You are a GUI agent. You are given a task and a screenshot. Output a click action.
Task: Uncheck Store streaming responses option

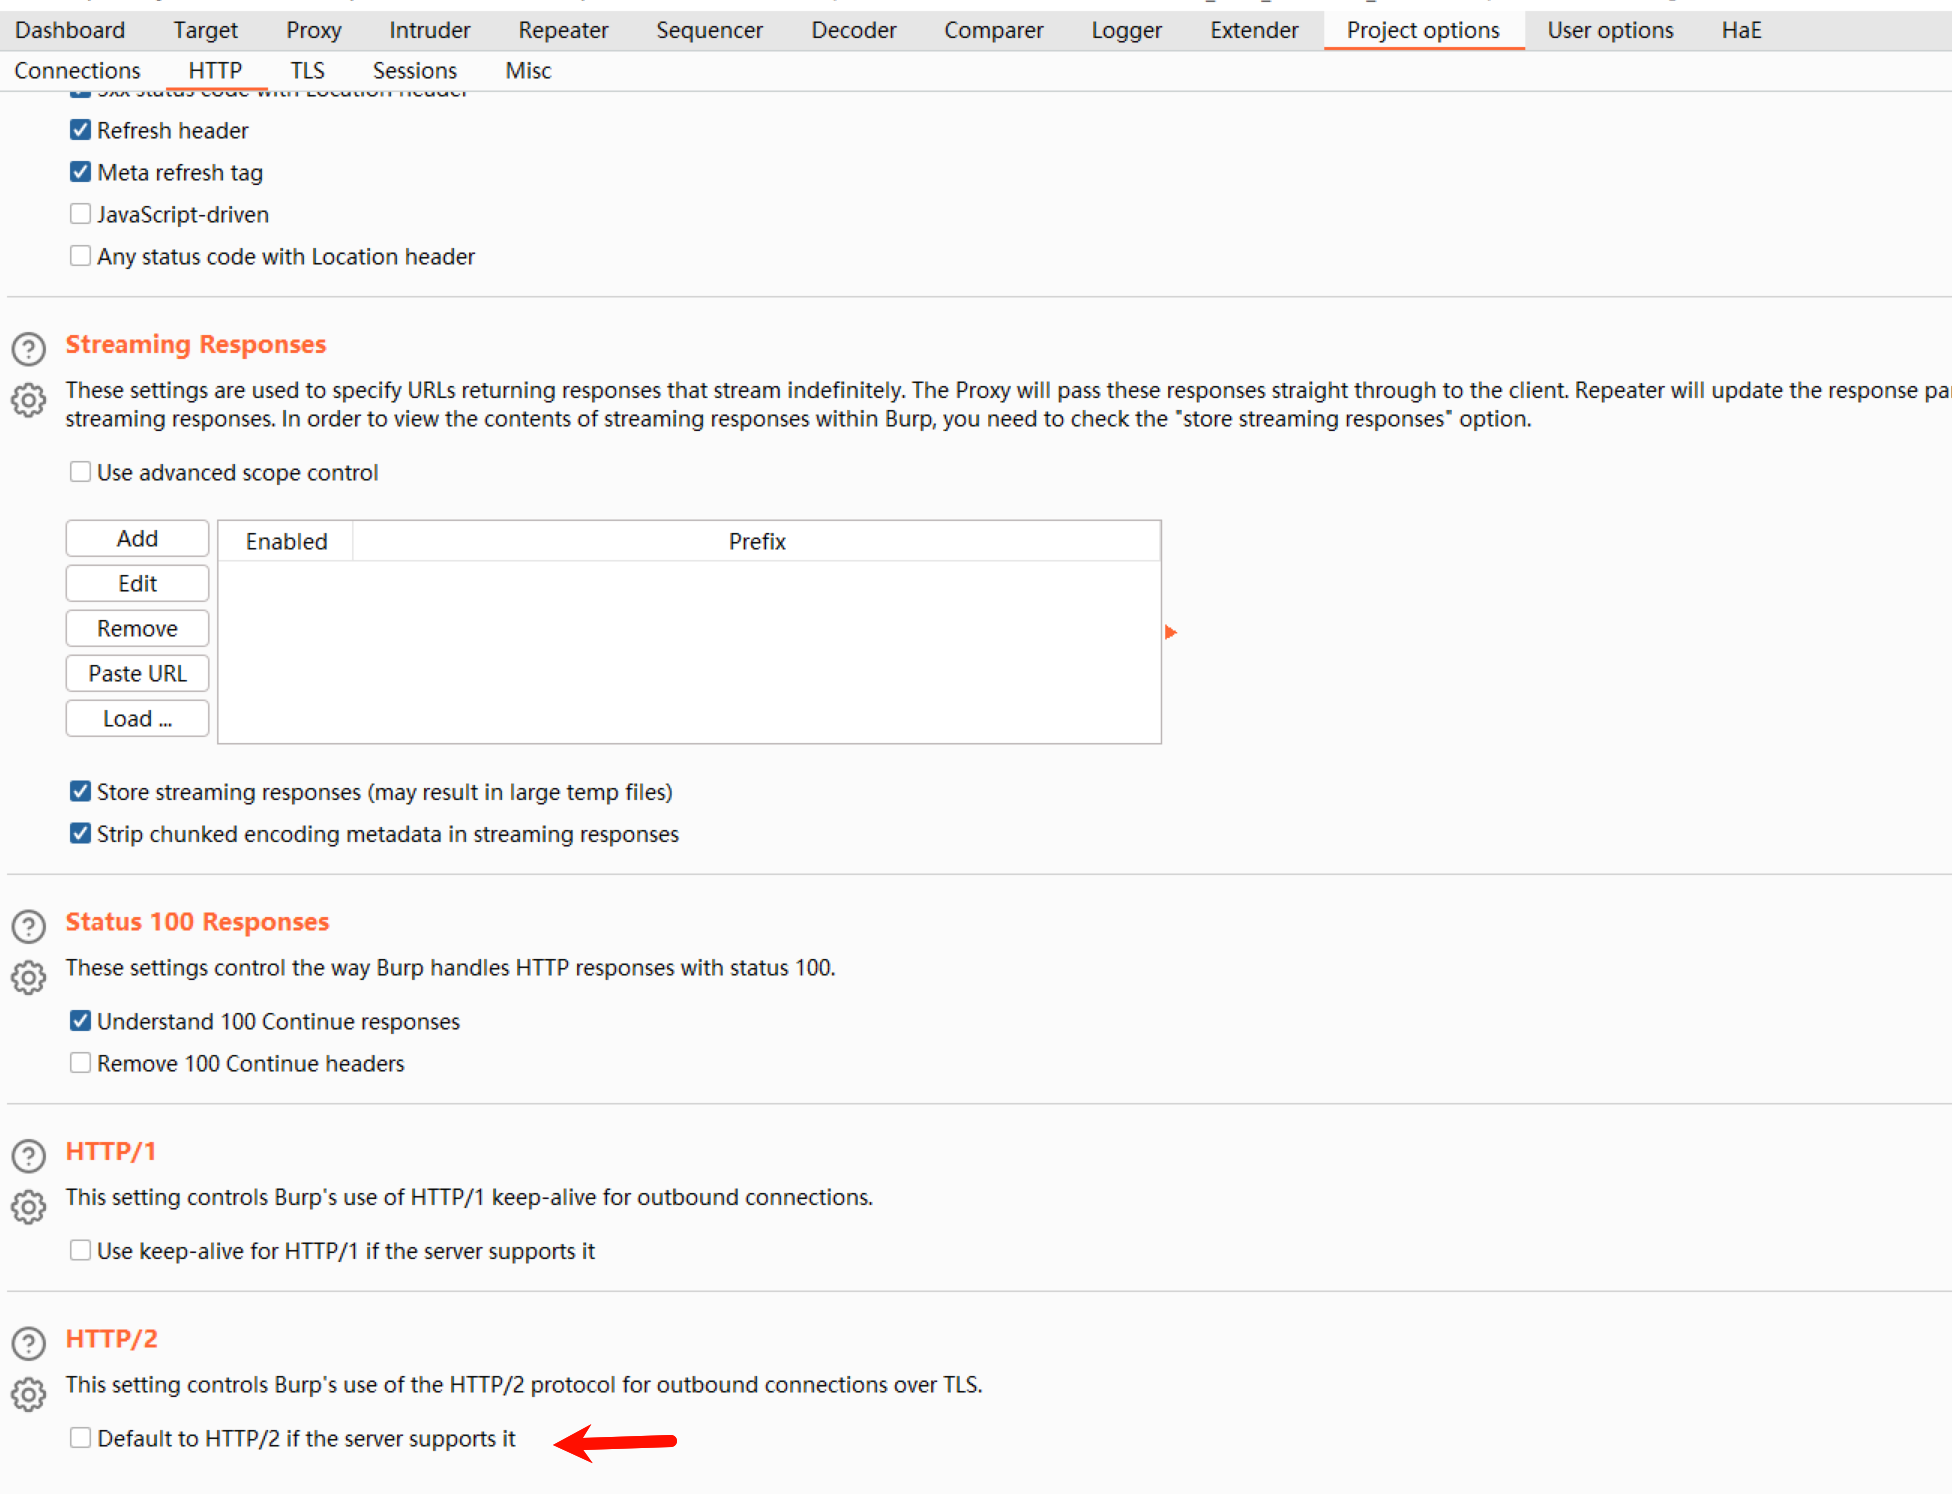click(81, 792)
